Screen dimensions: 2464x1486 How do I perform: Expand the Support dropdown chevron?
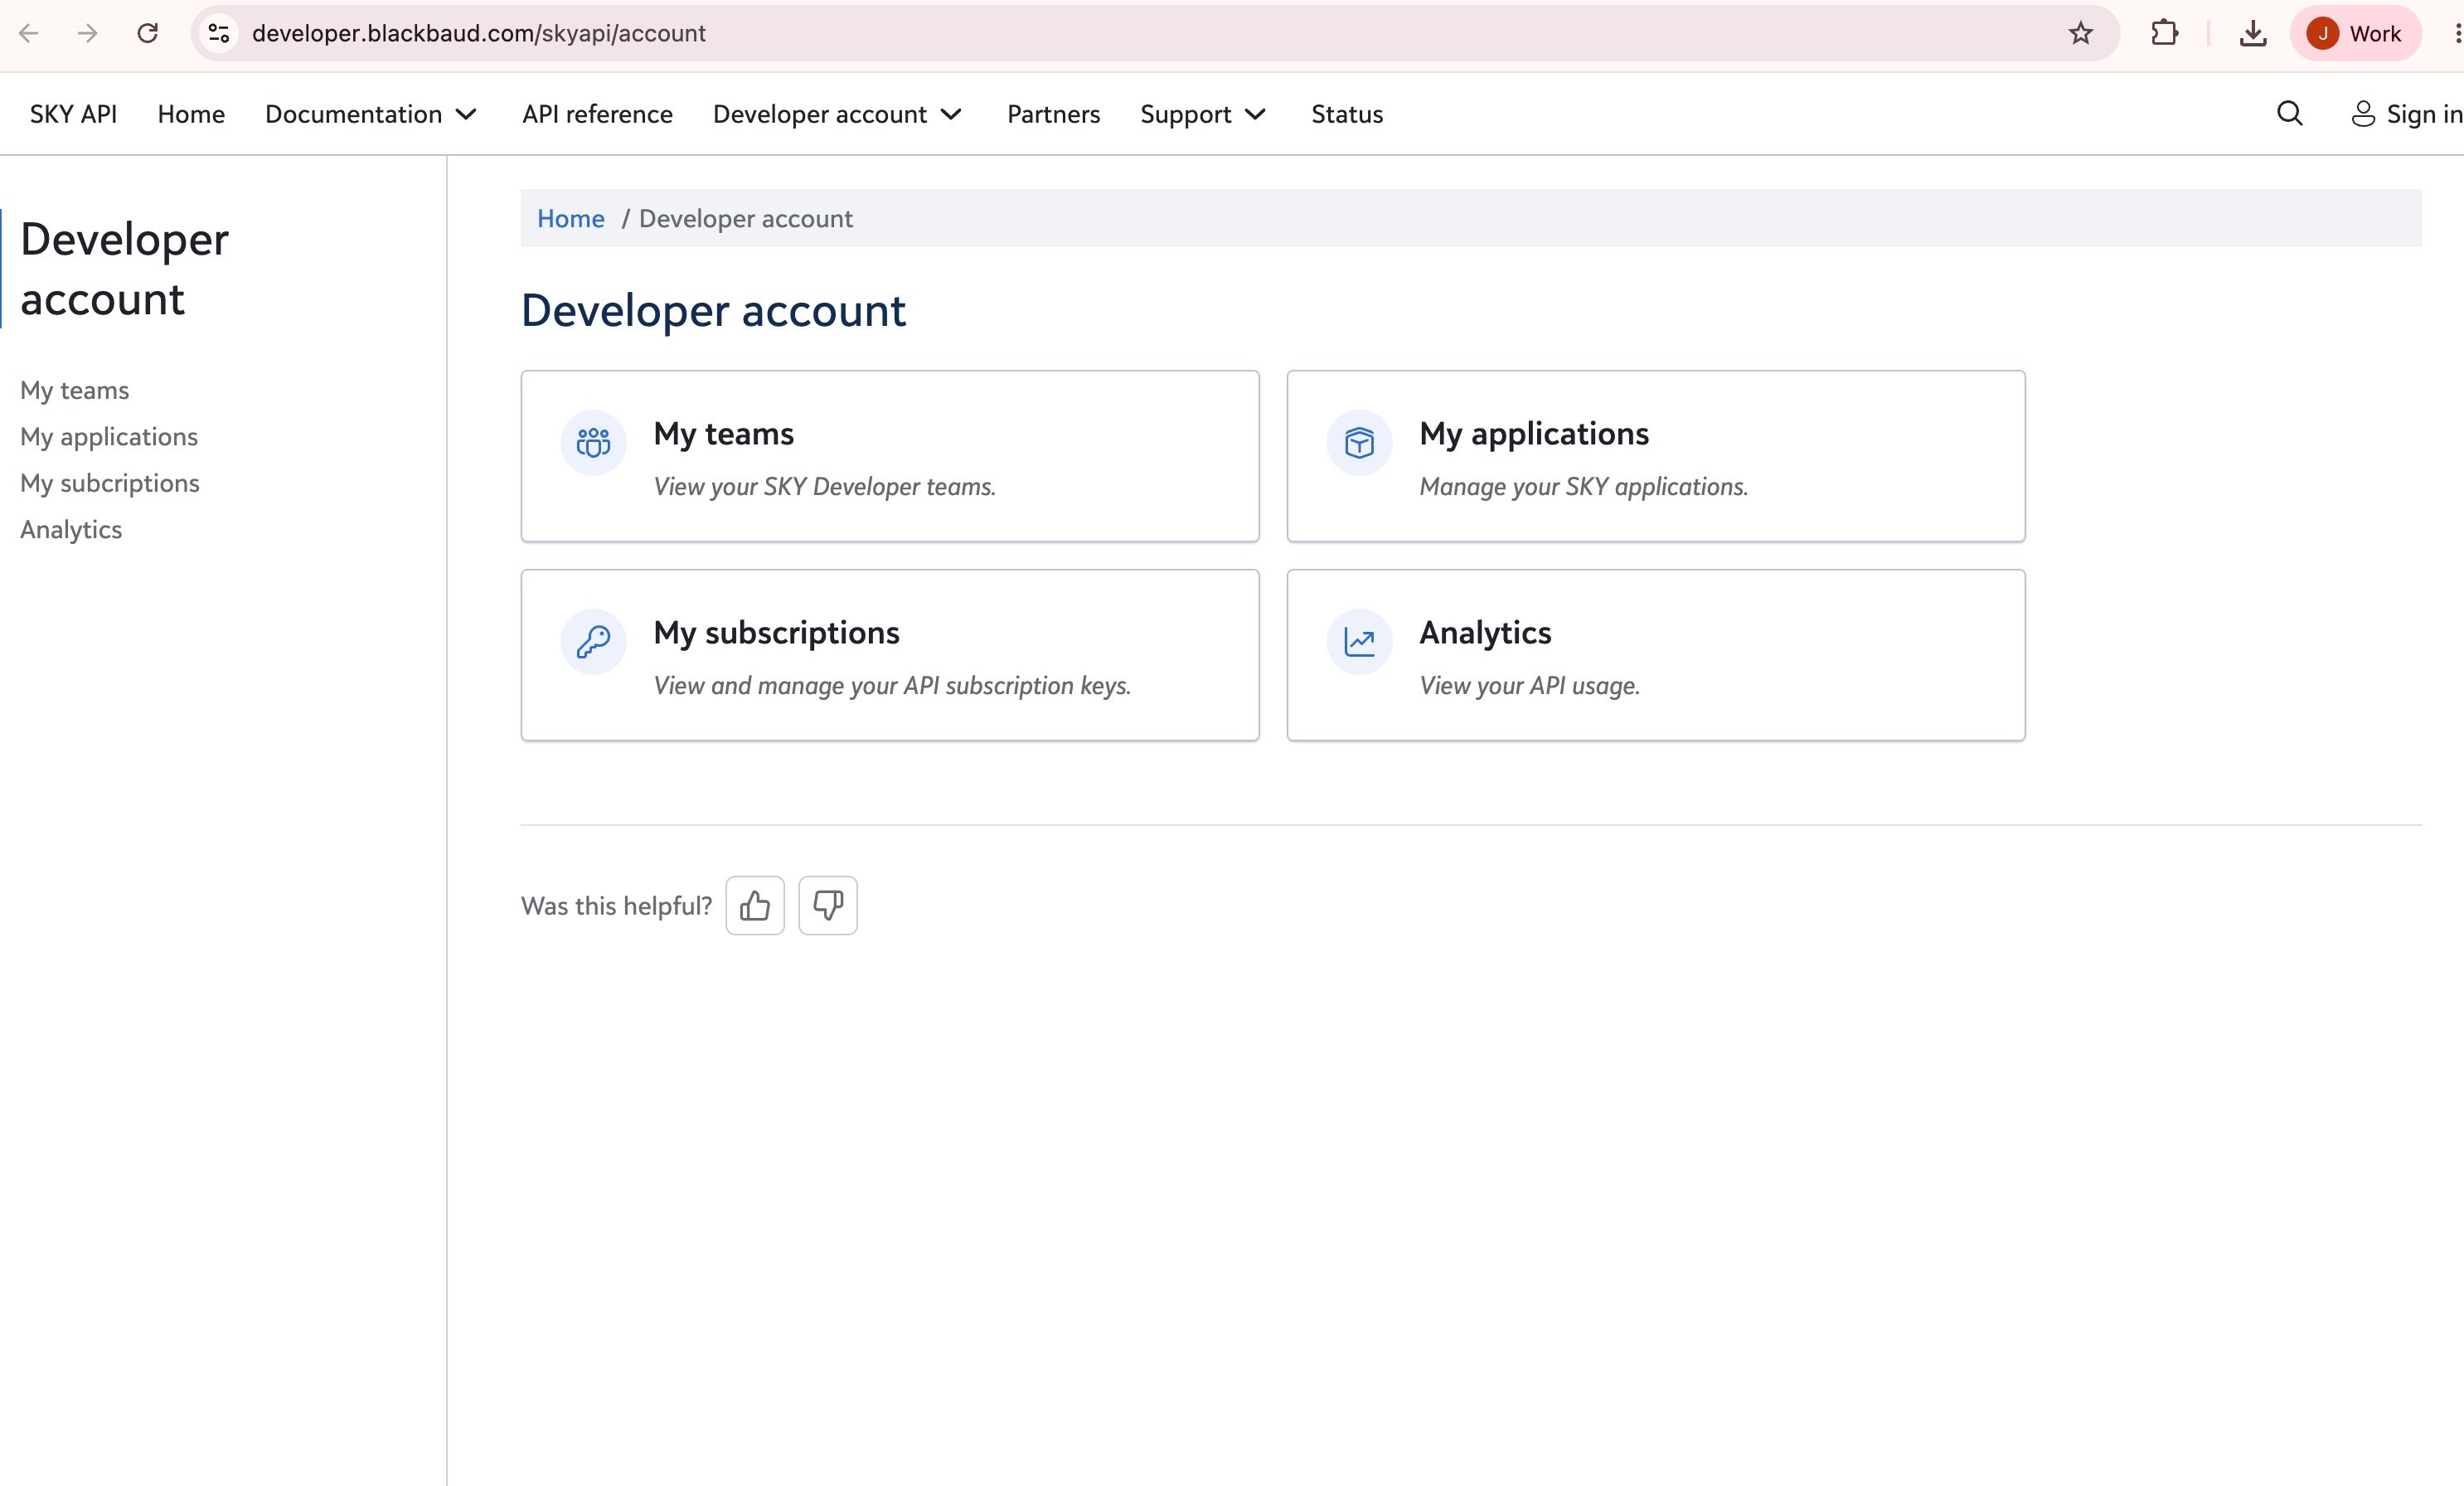tap(1255, 114)
